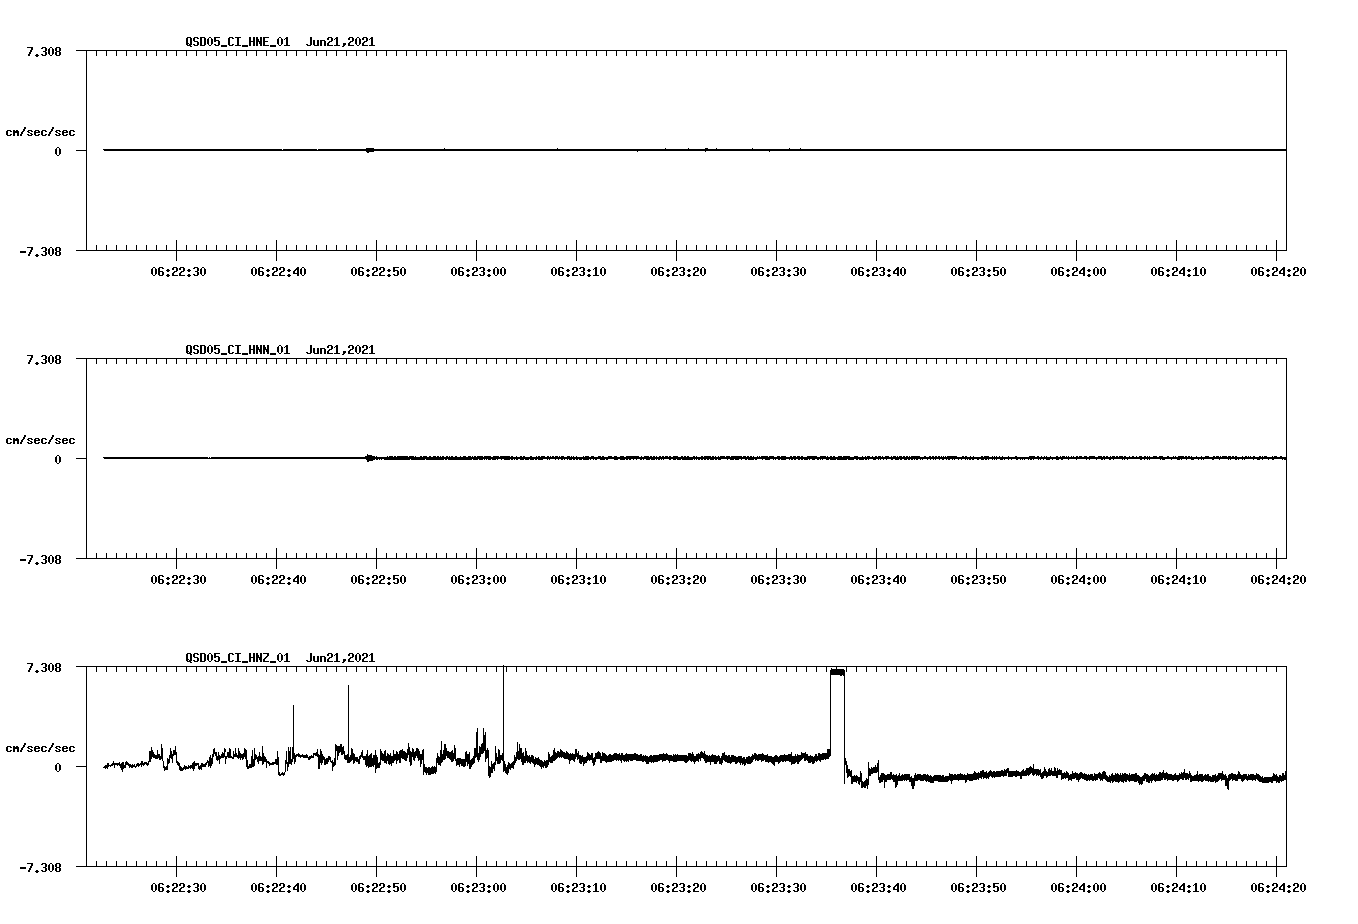Viewport: 1358px width, 924px height.
Task: Click the 7.308 upper limit on HNN plot
Action: pos(44,359)
